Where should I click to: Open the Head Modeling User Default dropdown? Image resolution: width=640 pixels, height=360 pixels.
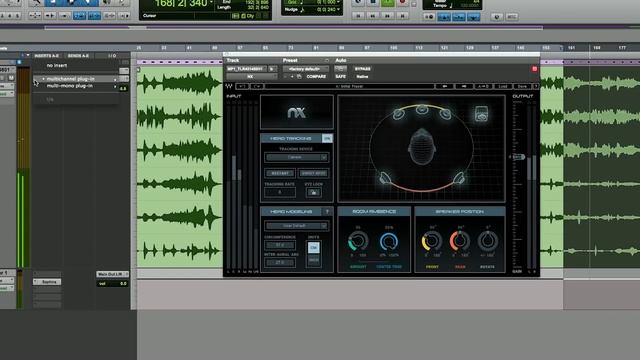pos(296,226)
